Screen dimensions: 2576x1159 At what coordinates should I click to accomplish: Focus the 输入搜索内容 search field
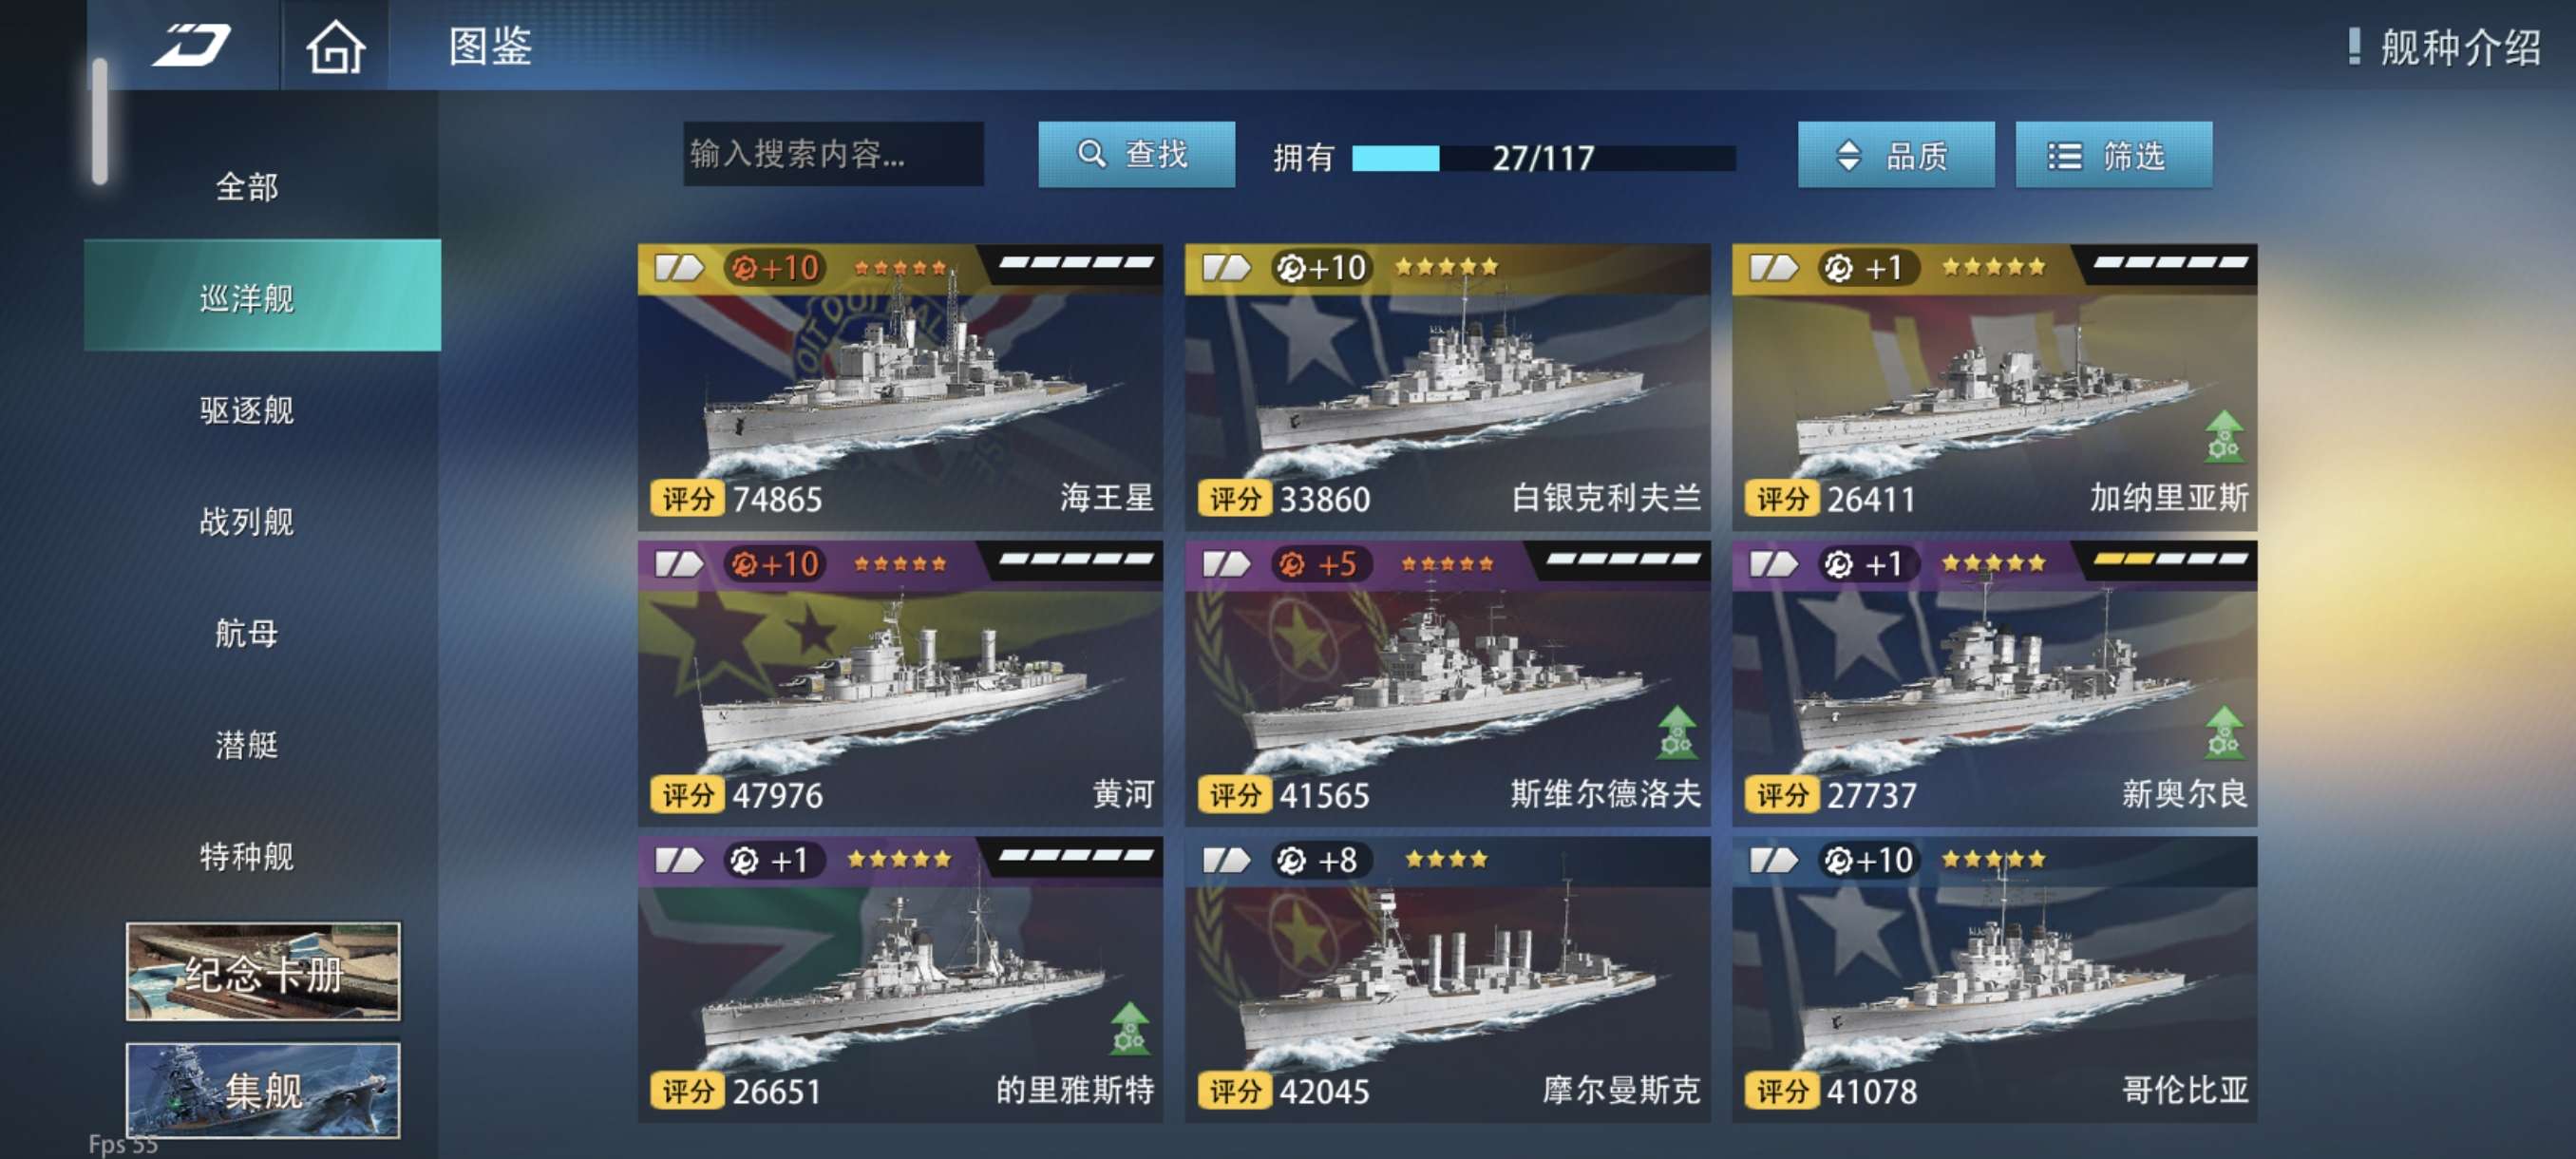coord(833,154)
